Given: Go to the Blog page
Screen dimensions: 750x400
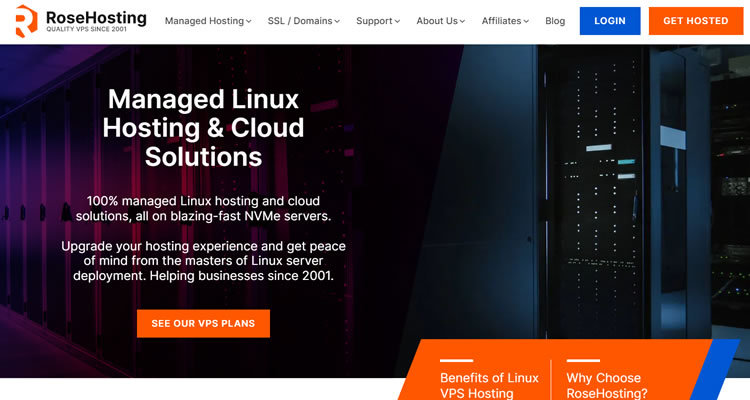Looking at the screenshot, I should tap(555, 21).
